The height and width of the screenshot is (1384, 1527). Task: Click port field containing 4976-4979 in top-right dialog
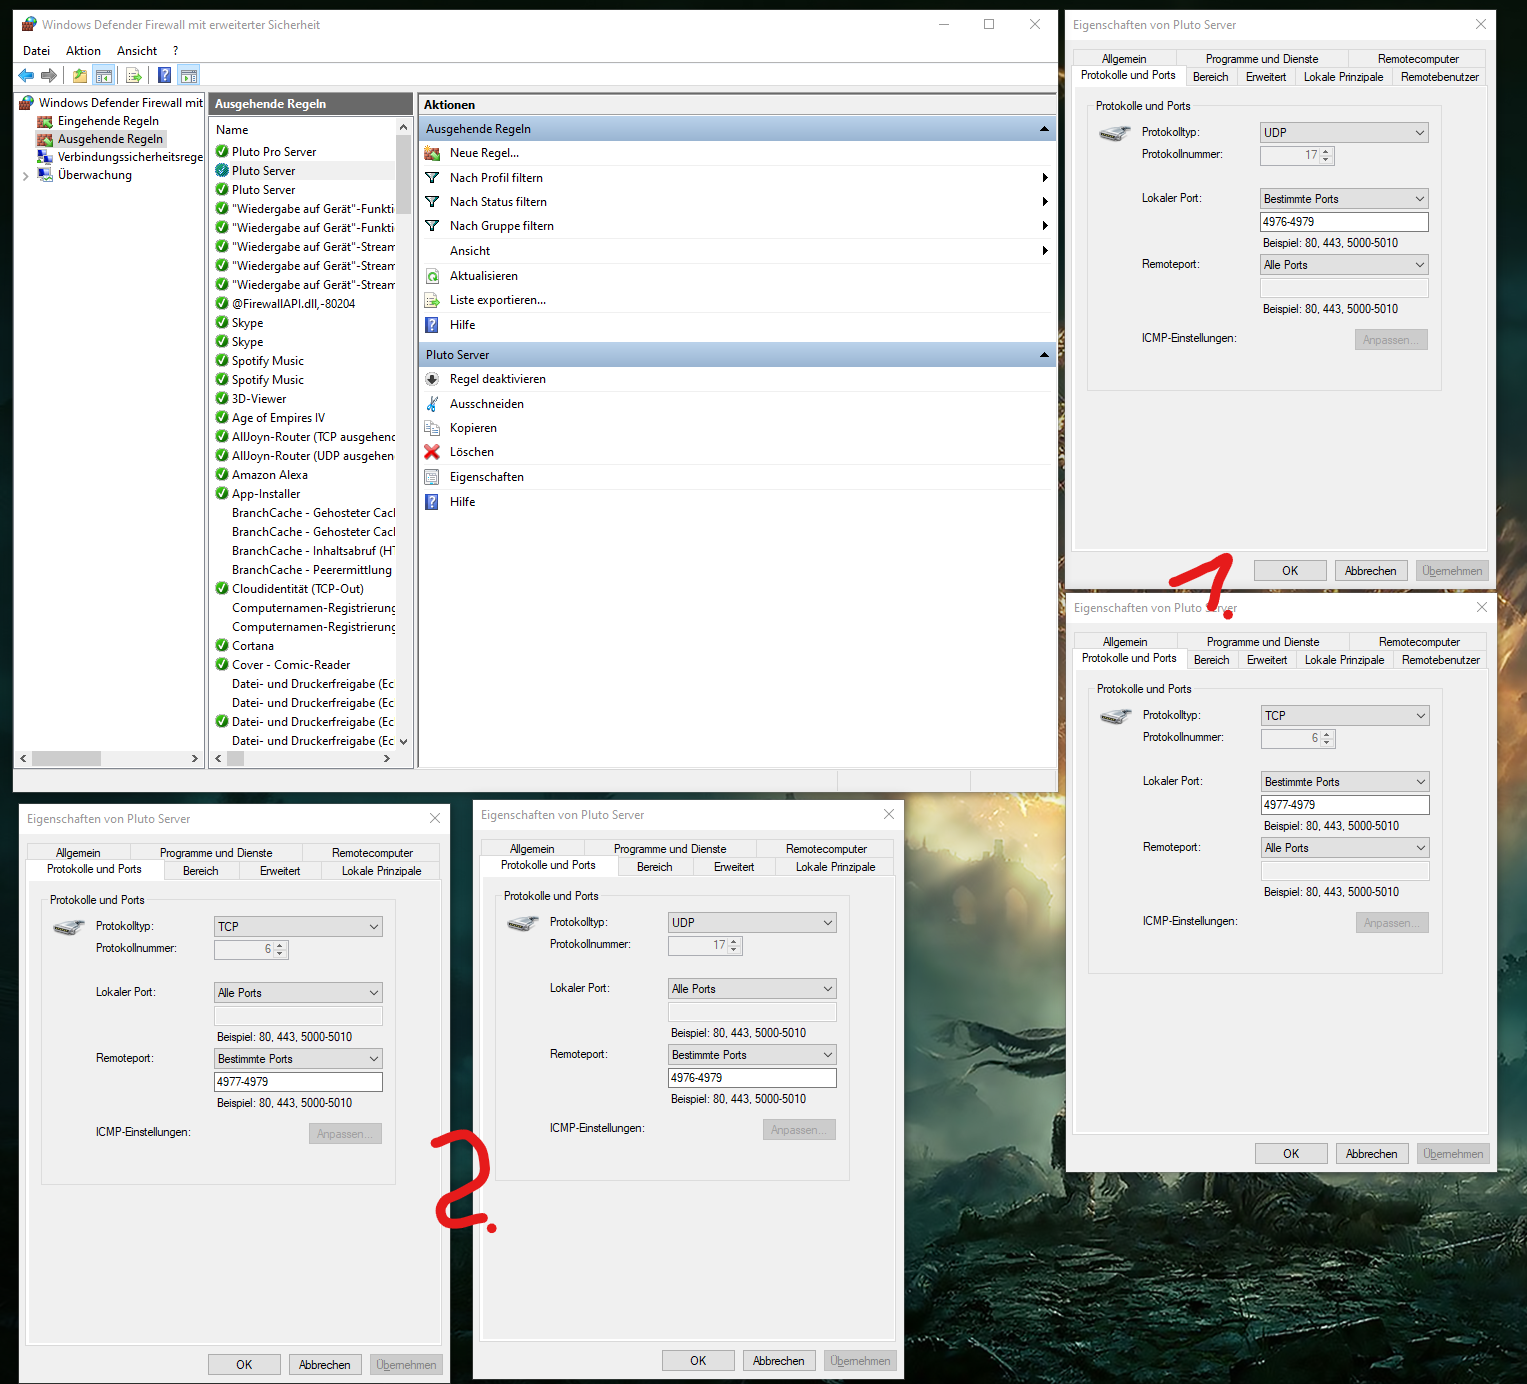point(1344,222)
